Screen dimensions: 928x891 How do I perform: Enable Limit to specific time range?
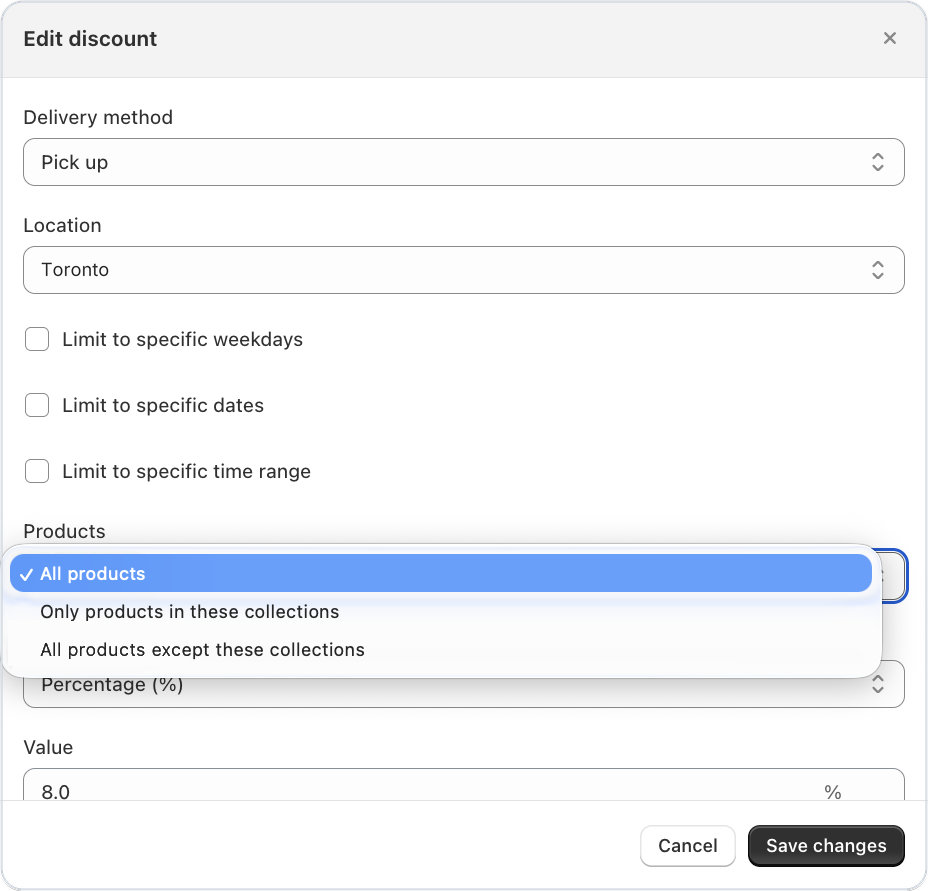tap(37, 471)
